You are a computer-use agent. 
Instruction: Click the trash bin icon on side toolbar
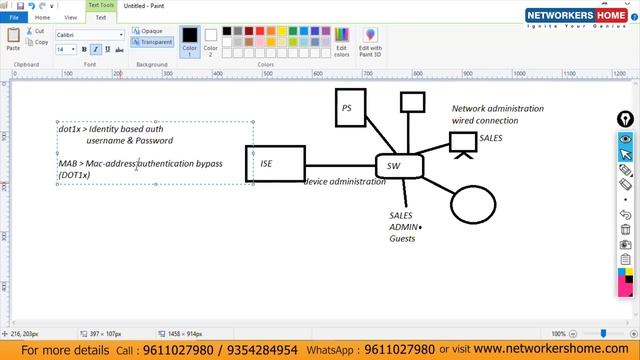pyautogui.click(x=625, y=229)
